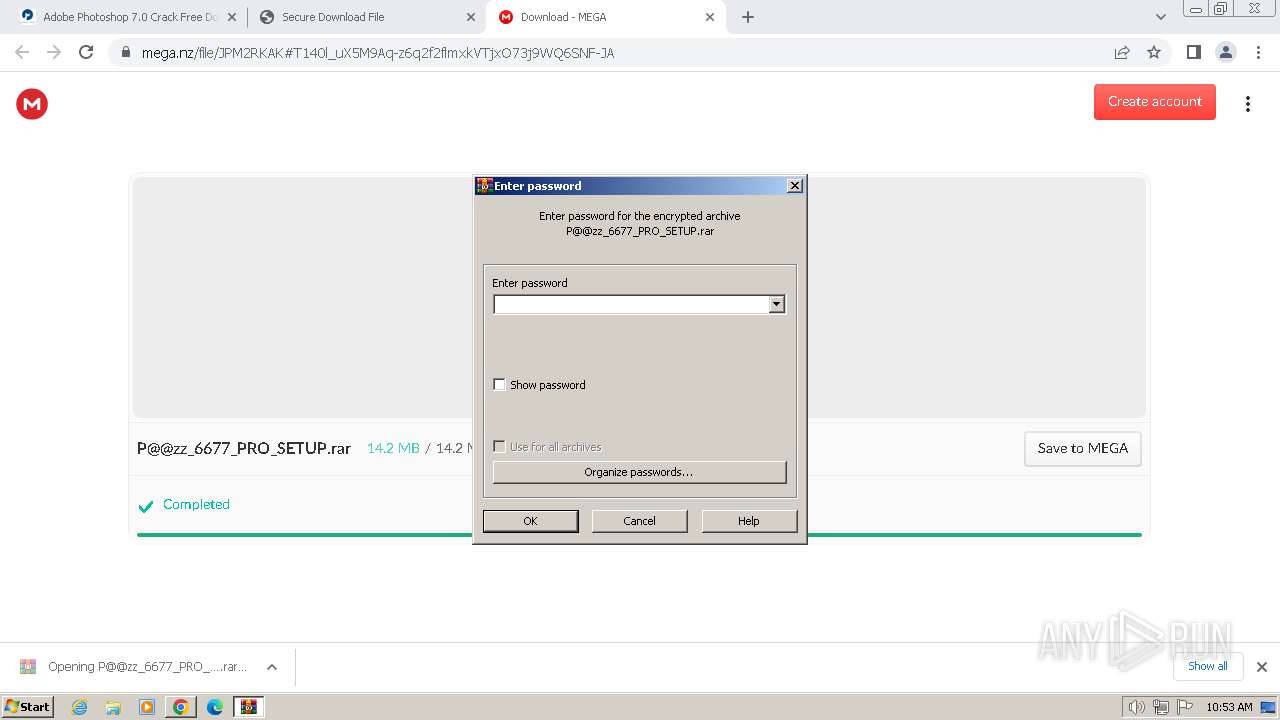This screenshot has height=720, width=1280.
Task: Toggle the Use for all archives checkbox
Action: coord(500,447)
